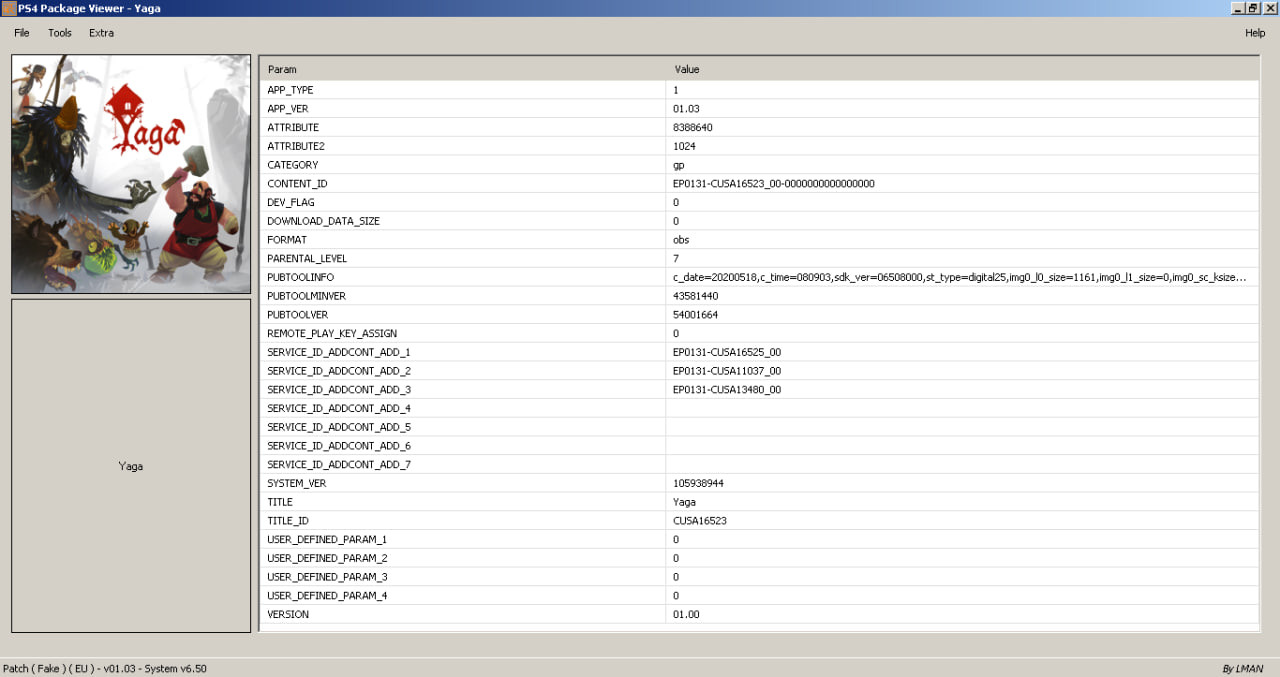The height and width of the screenshot is (677, 1280).
Task: Select the SERVICE_ID_ADDCONT_ADD_1 parameter
Action: (x=339, y=352)
